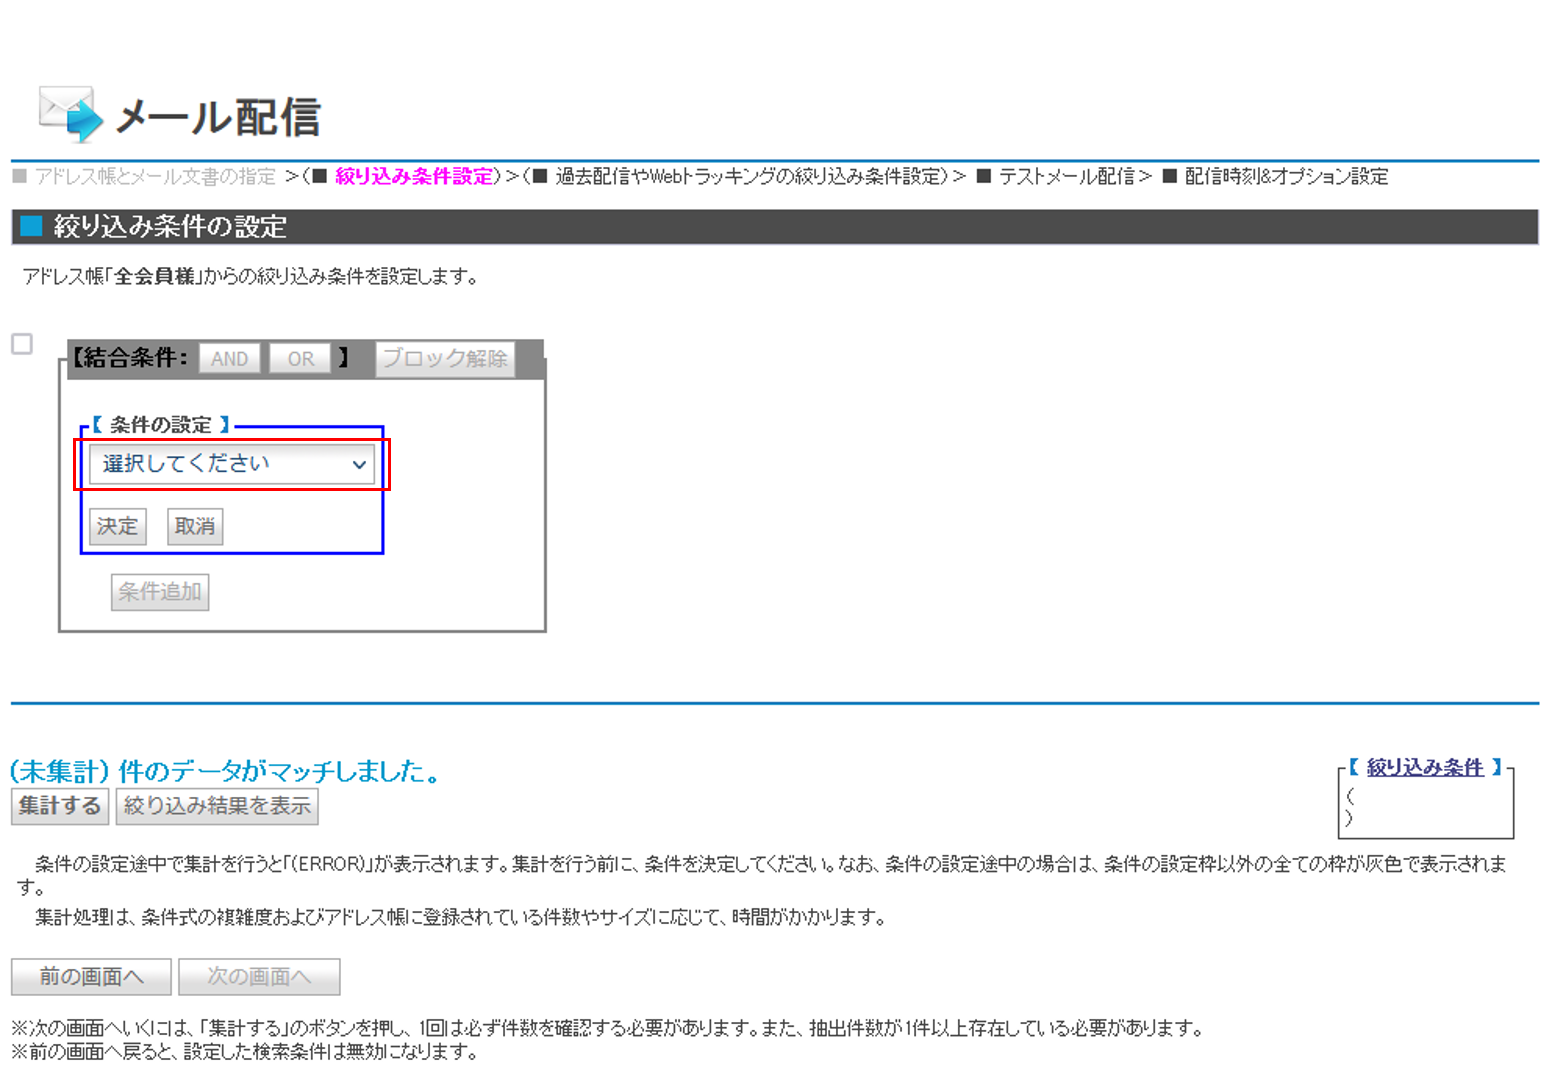Click inside the 絞り込み条件 summary box
The image size is (1552, 1077).
(x=1425, y=810)
